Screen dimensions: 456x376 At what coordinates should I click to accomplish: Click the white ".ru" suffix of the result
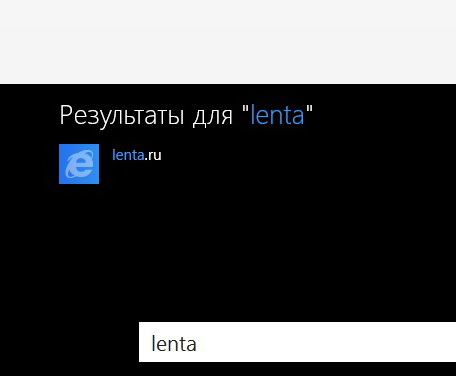(x=153, y=156)
